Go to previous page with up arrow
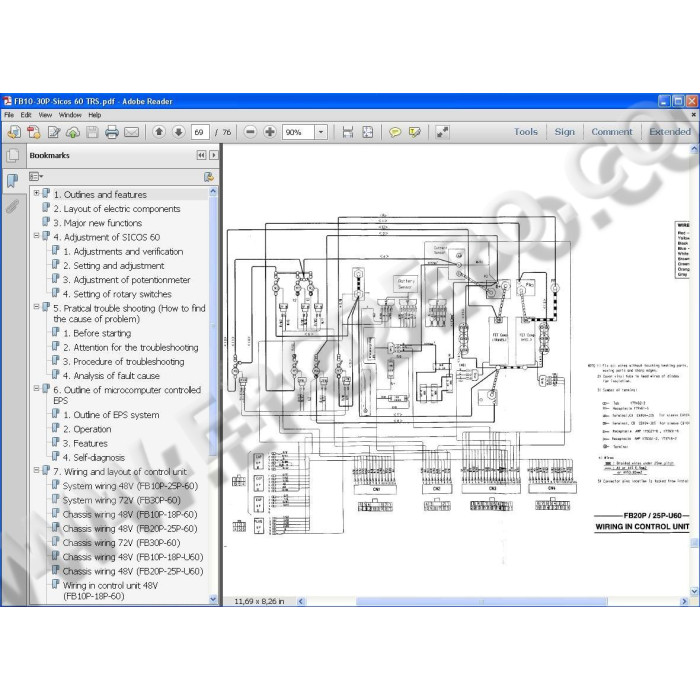700x700 pixels. [159, 132]
